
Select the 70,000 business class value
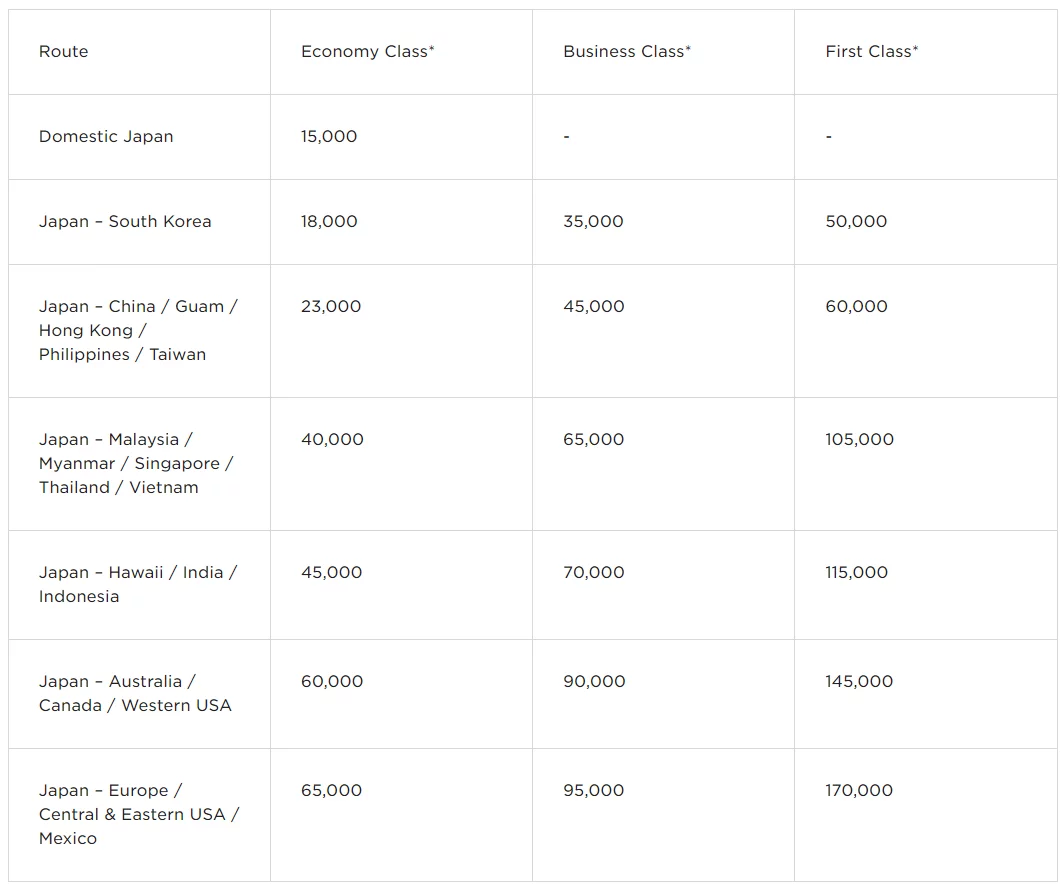[593, 573]
